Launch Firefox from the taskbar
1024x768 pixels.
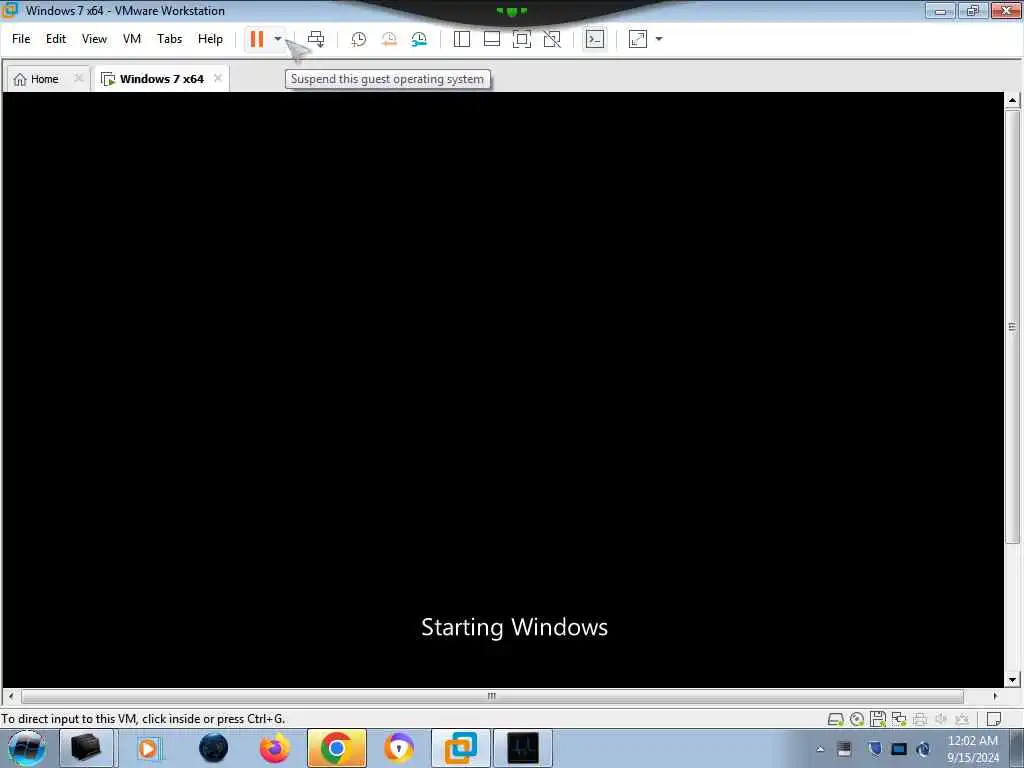coord(275,748)
